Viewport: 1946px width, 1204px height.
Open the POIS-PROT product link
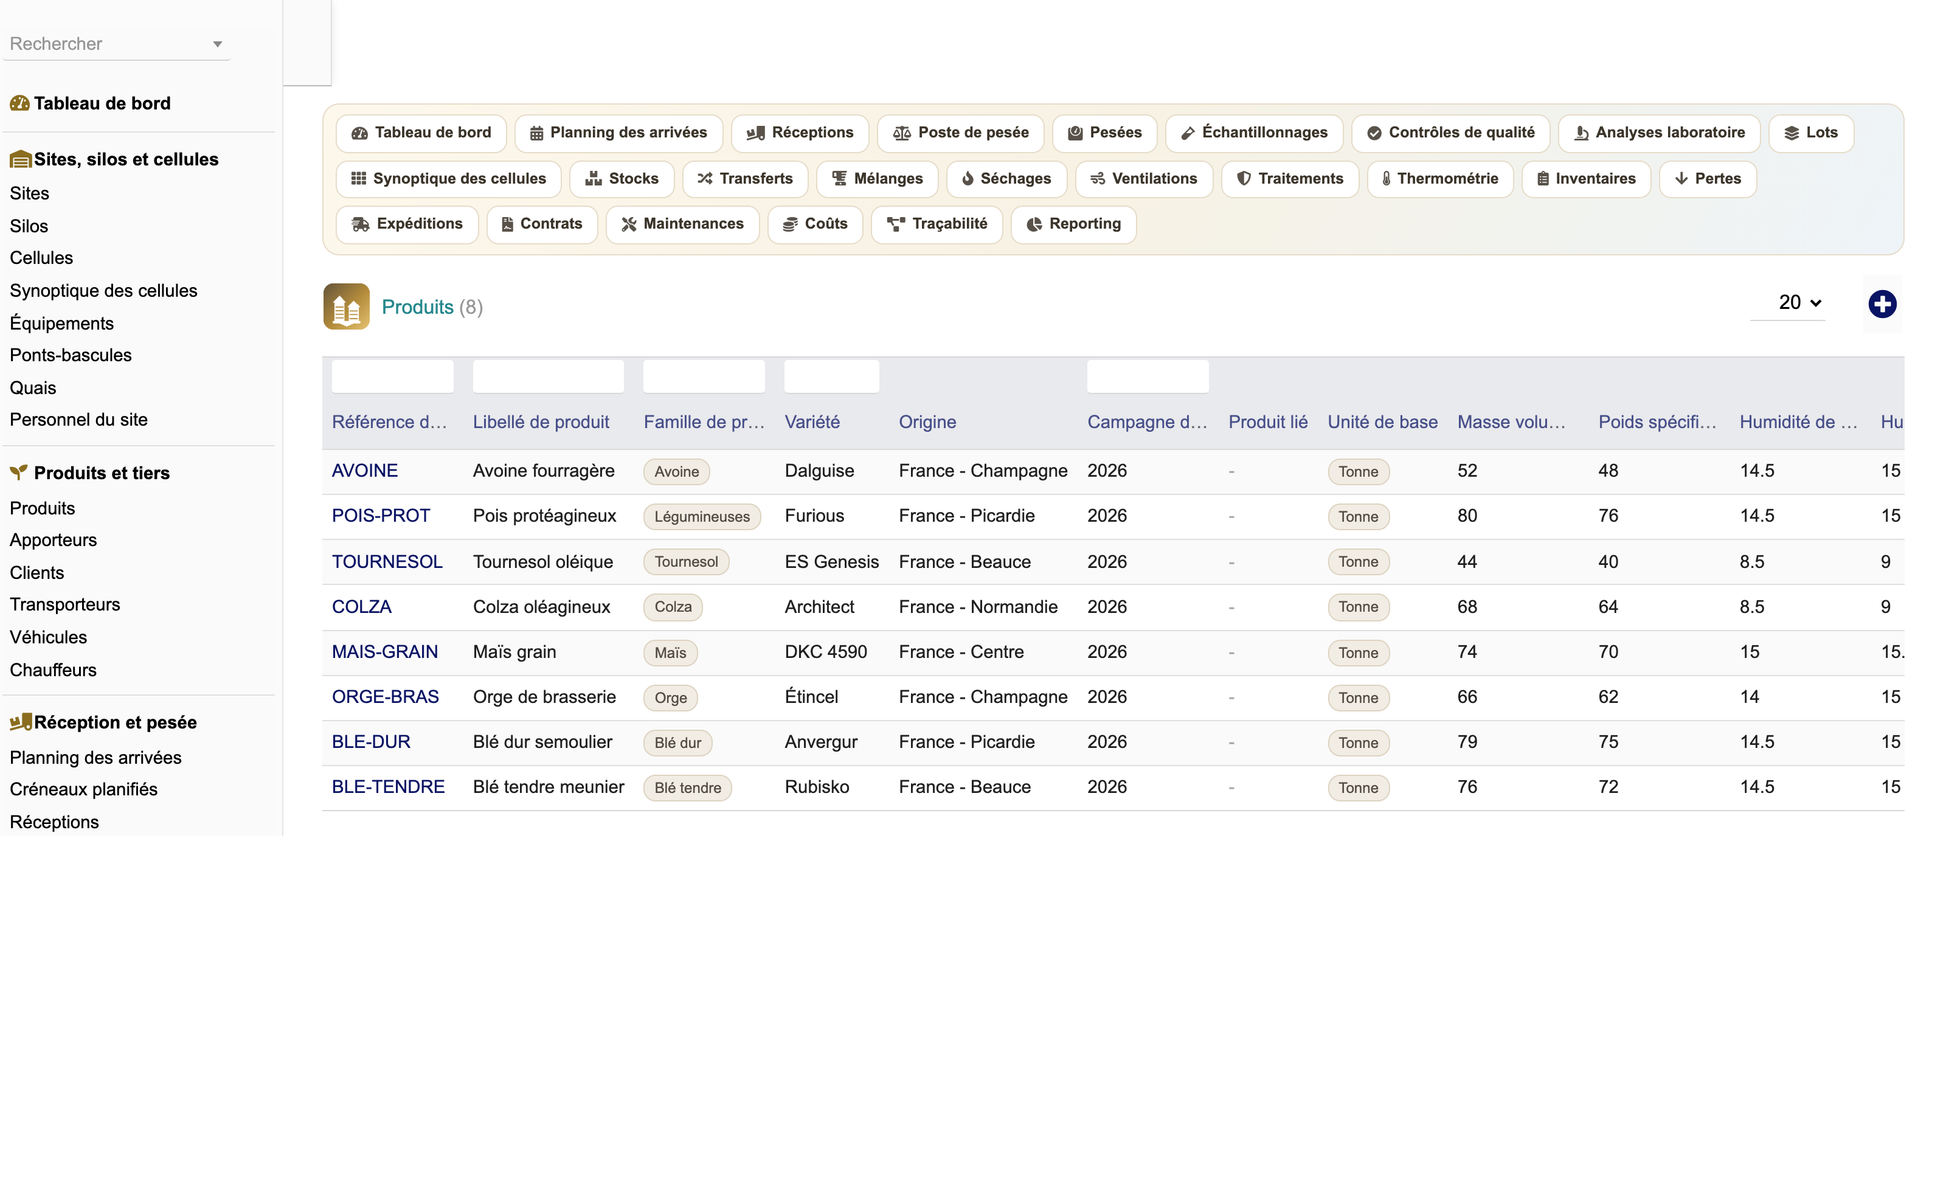point(381,516)
